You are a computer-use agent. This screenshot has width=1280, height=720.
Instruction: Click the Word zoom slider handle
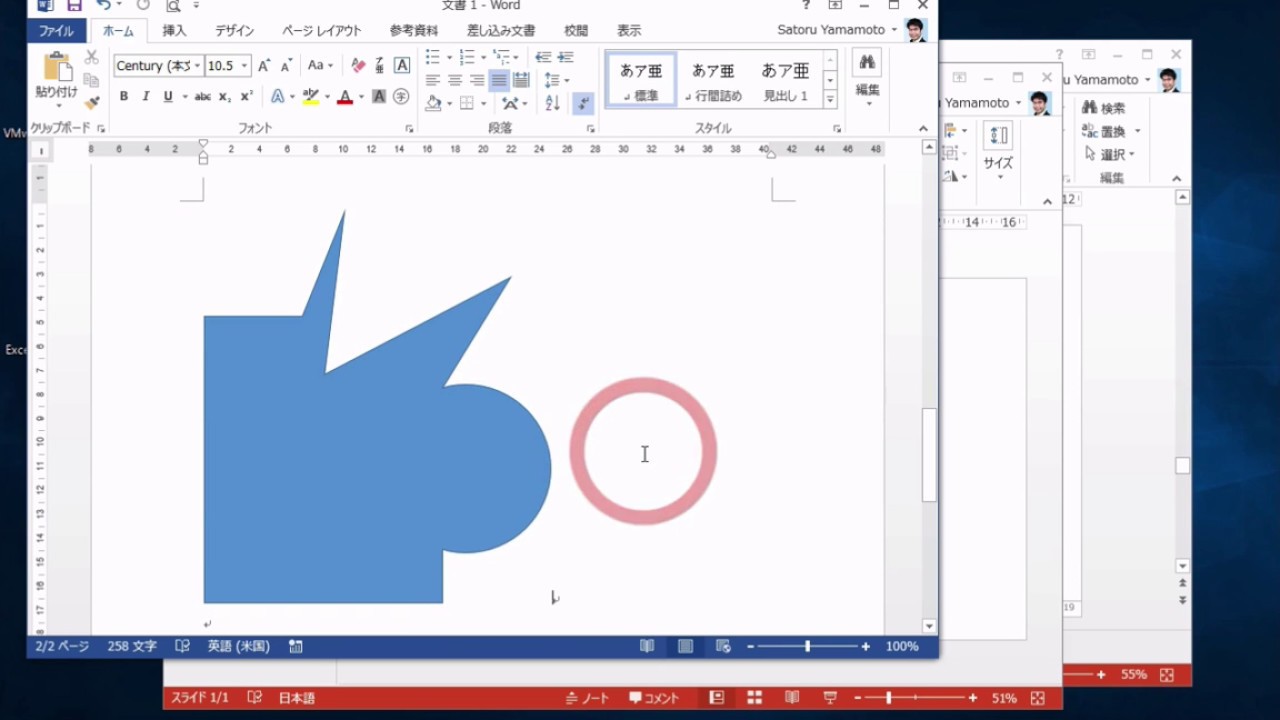pos(807,647)
